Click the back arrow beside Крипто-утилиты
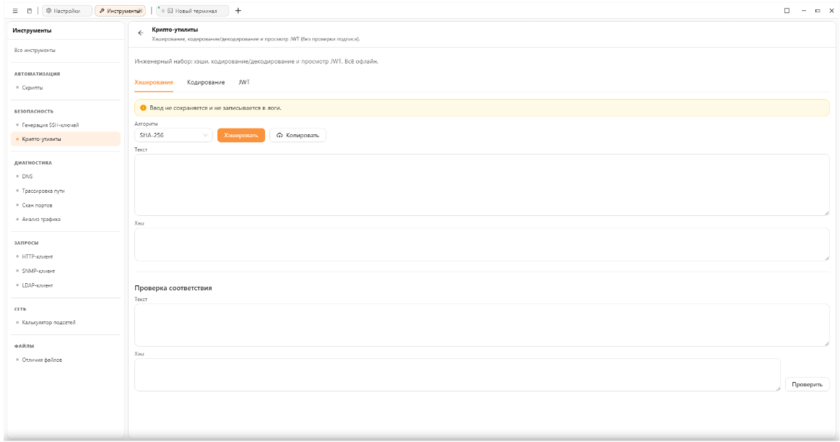The image size is (840, 442). 140,34
